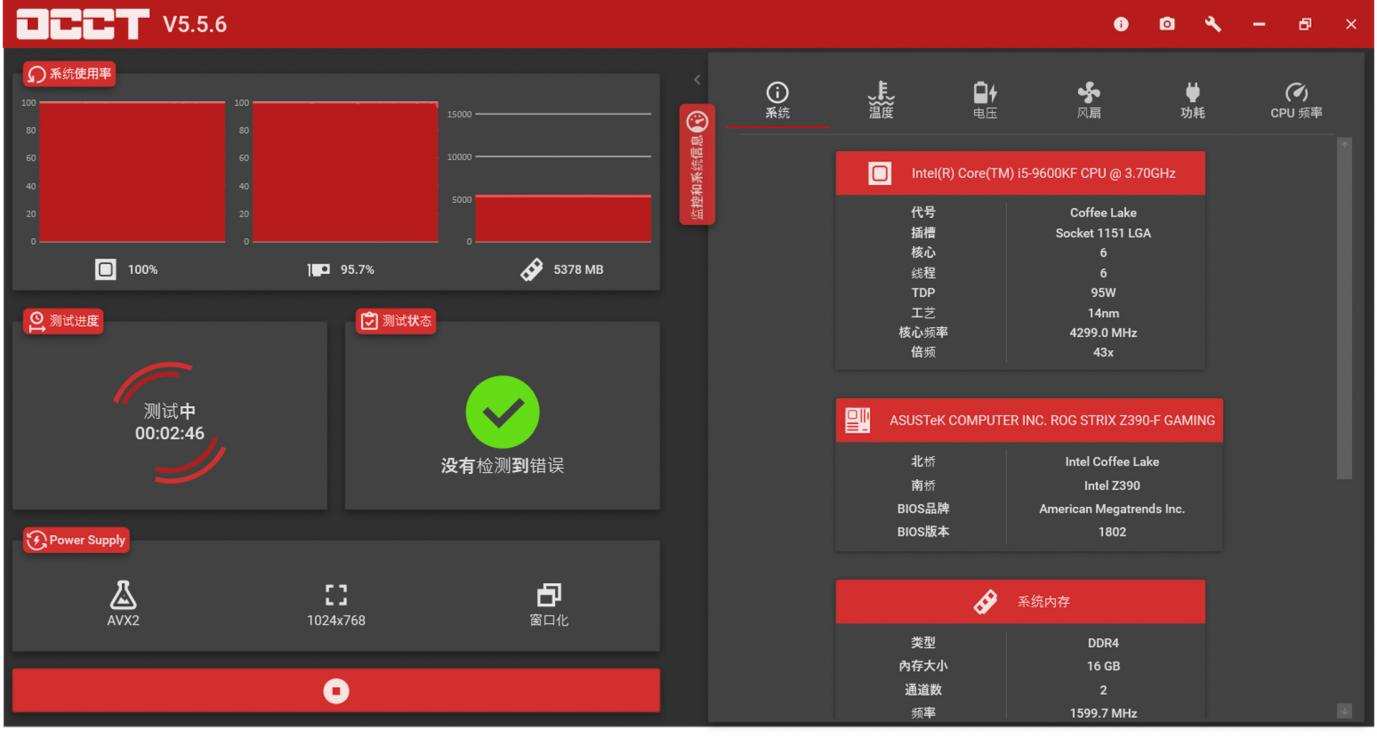Click the GPU usage graph

(x=345, y=172)
